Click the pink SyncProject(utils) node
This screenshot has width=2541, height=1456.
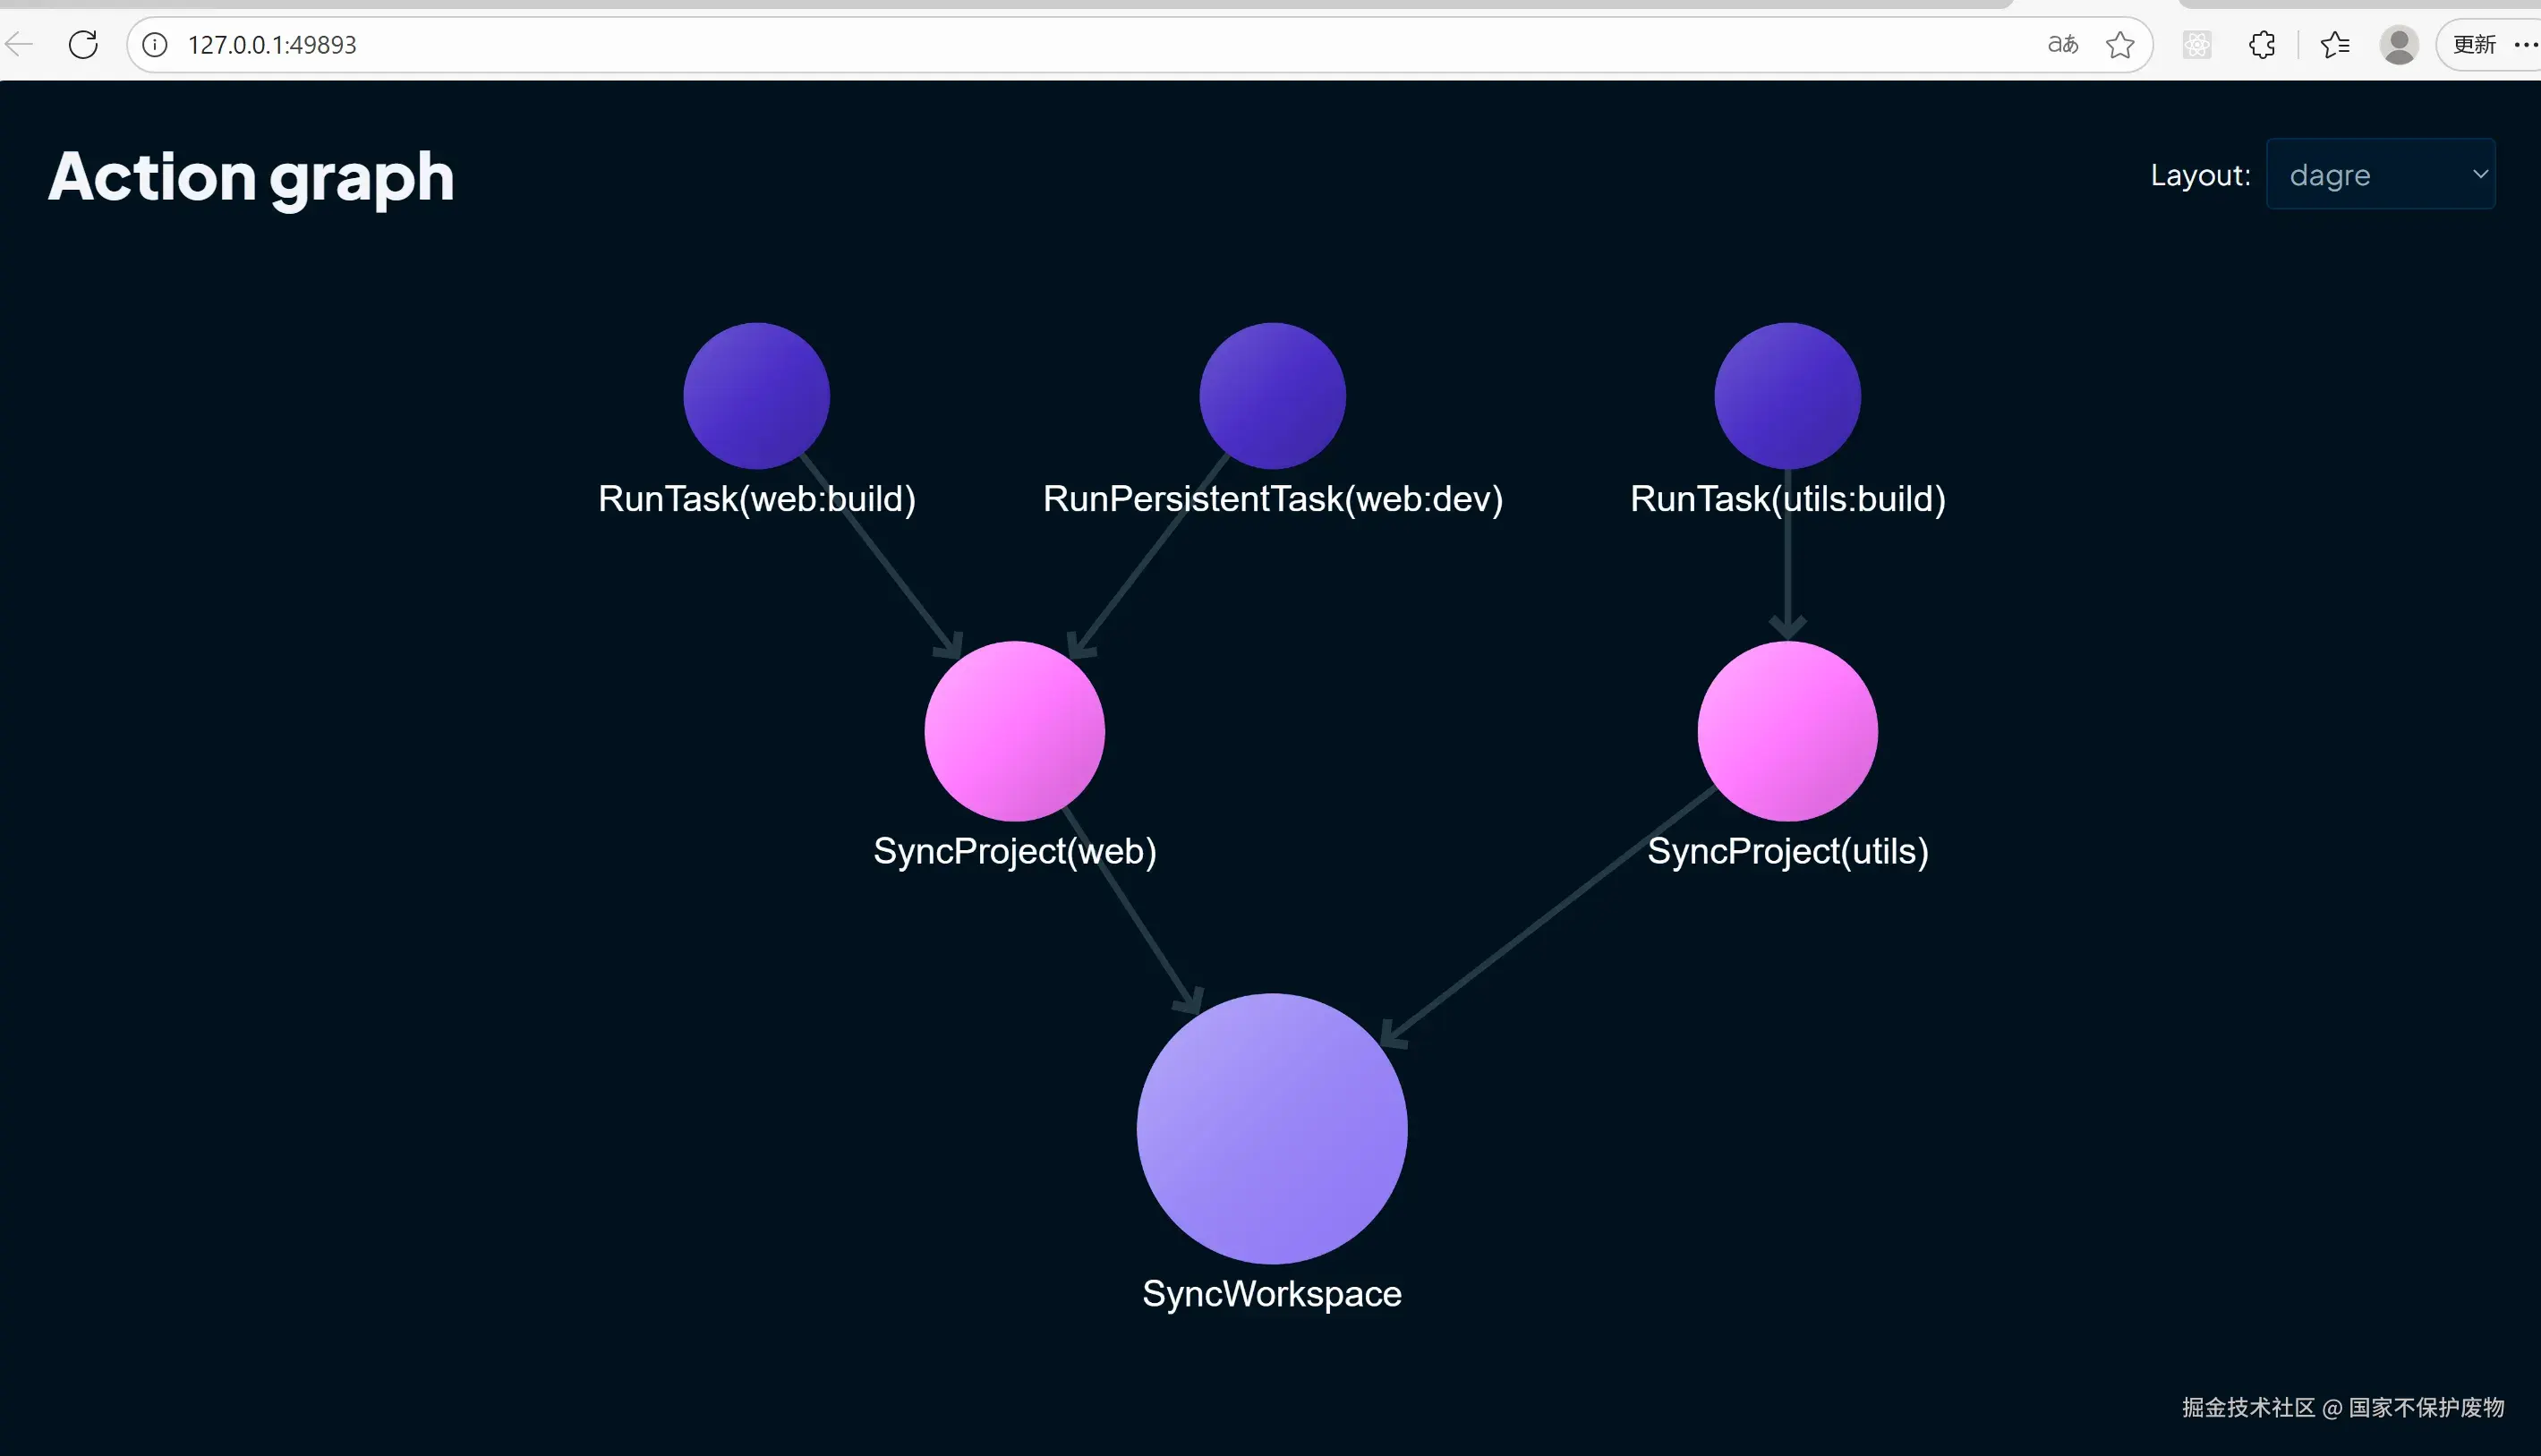click(x=1787, y=731)
